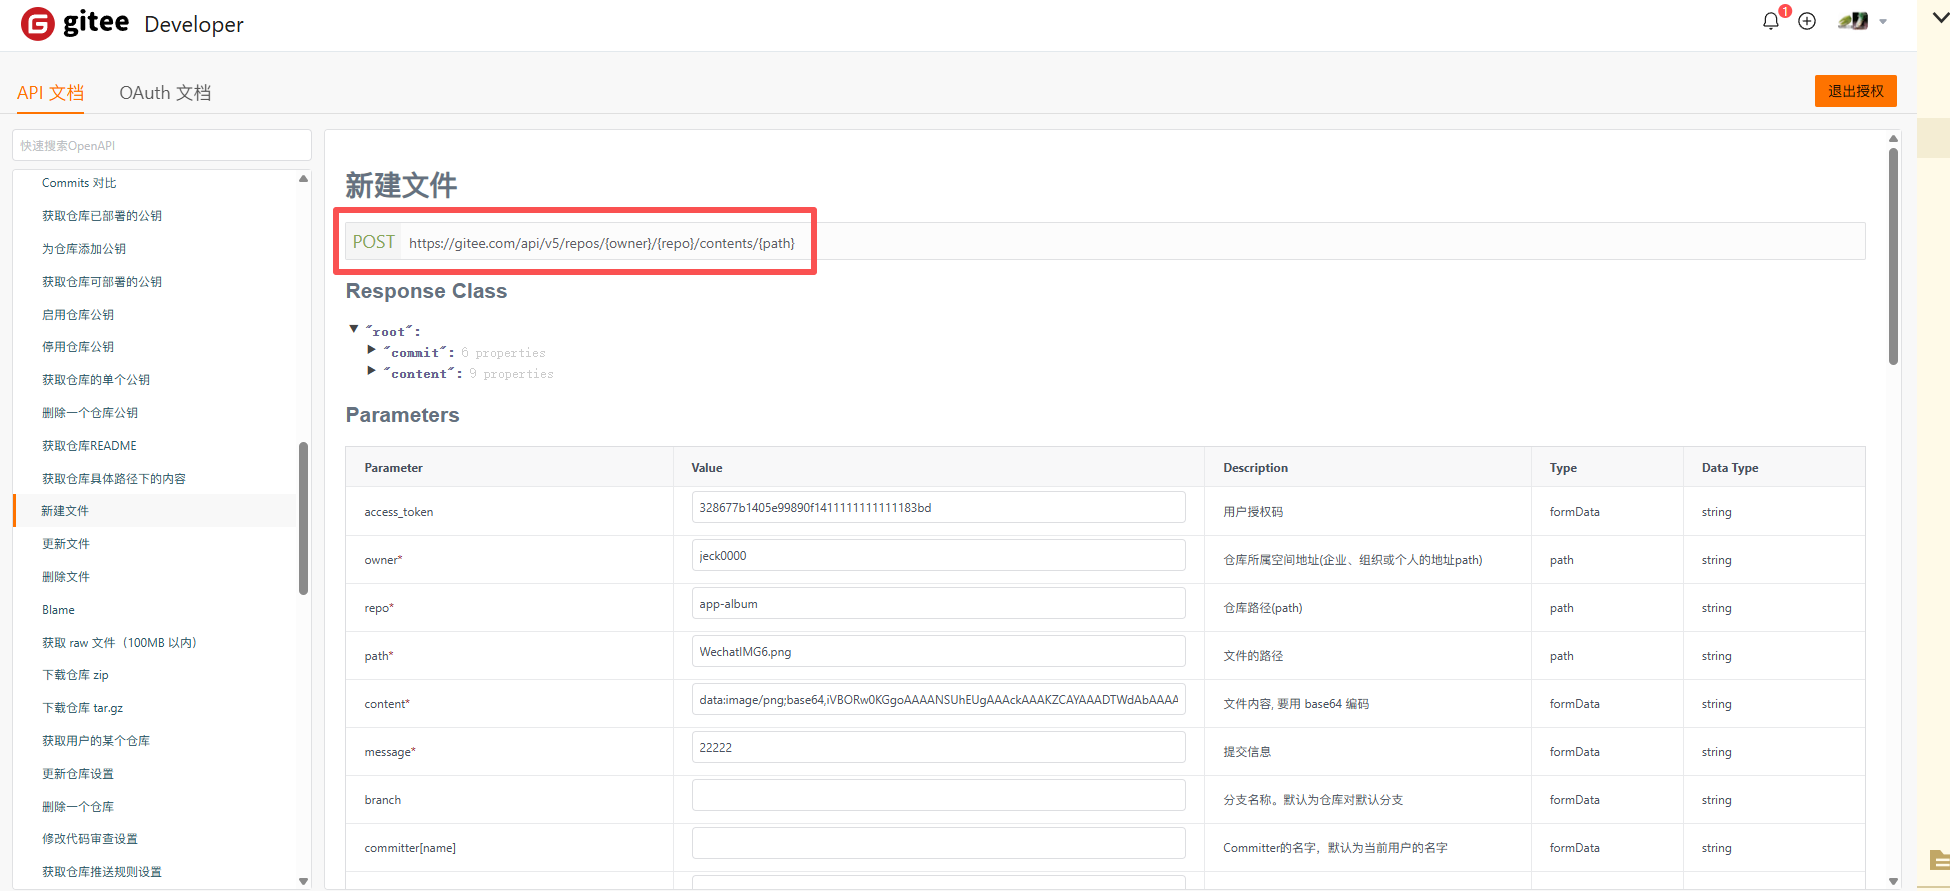Click the main panel scroll up arrow

1893,138
